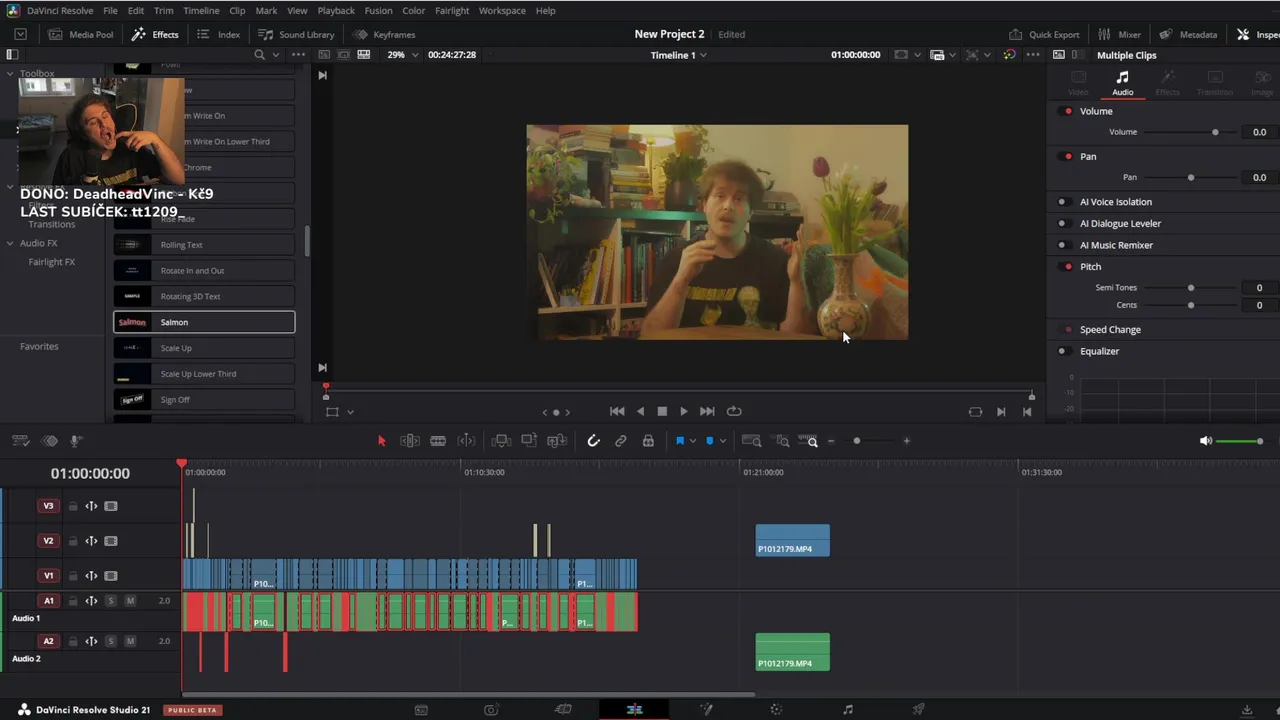The width and height of the screenshot is (1280, 720).
Task: Open the Trim menu
Action: tap(163, 11)
